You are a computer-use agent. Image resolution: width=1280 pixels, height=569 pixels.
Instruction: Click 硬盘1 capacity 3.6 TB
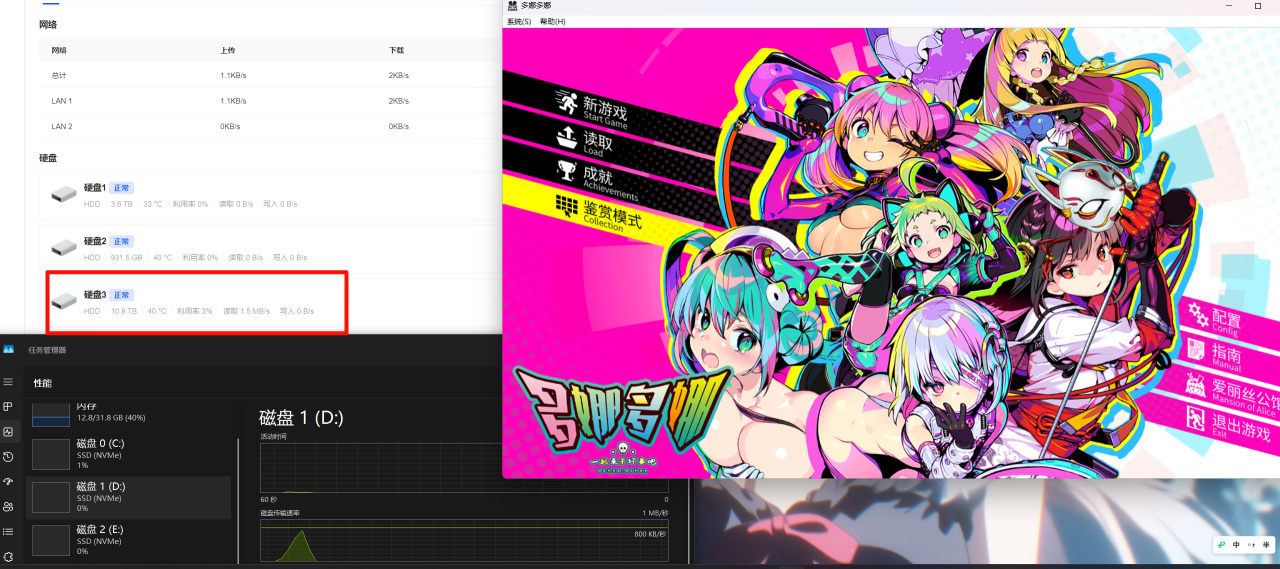coord(121,204)
